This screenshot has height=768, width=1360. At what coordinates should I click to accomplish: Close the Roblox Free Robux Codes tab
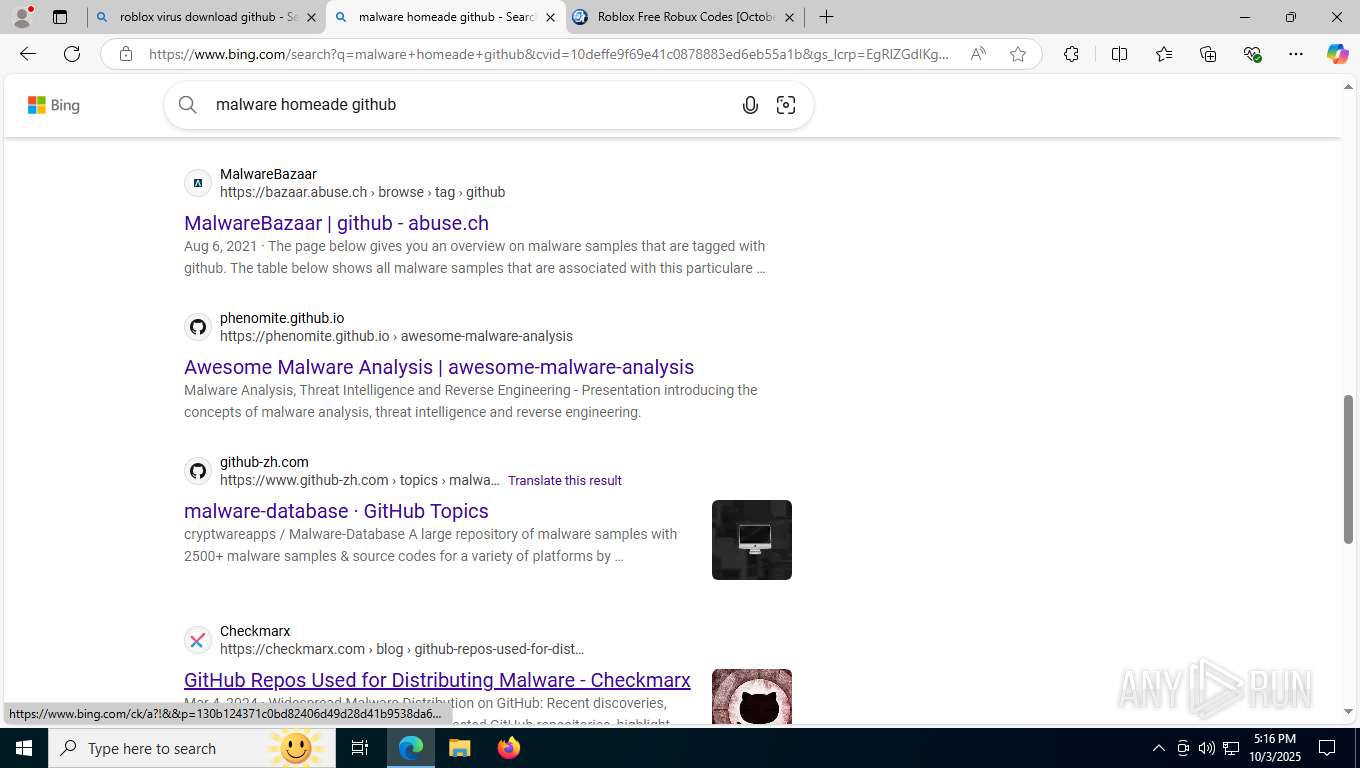789,17
